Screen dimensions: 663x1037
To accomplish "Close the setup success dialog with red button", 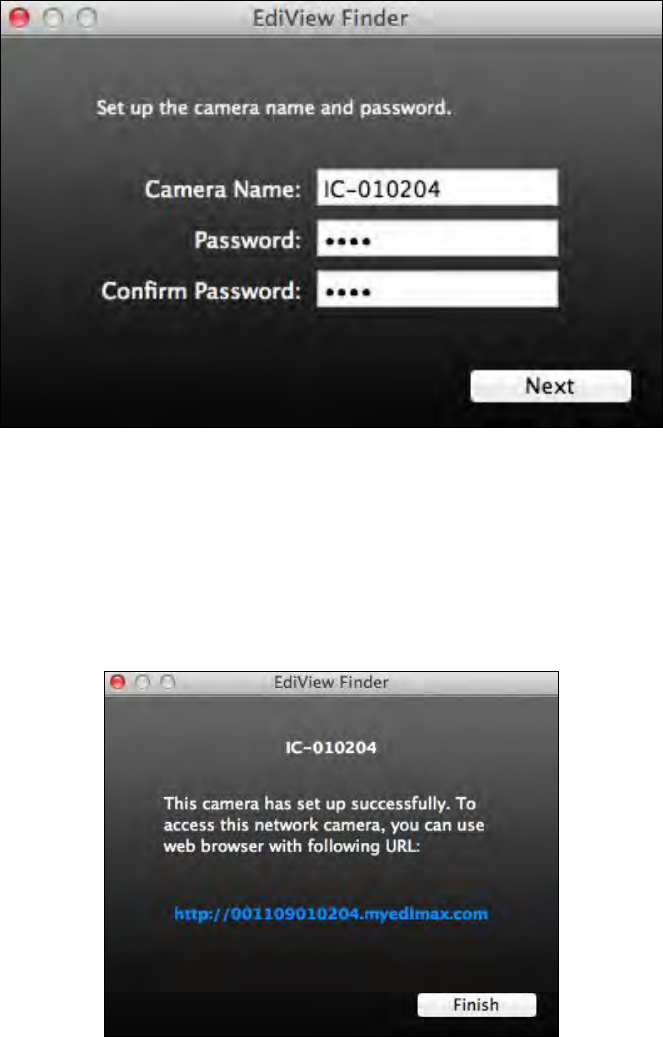I will click(x=118, y=682).
